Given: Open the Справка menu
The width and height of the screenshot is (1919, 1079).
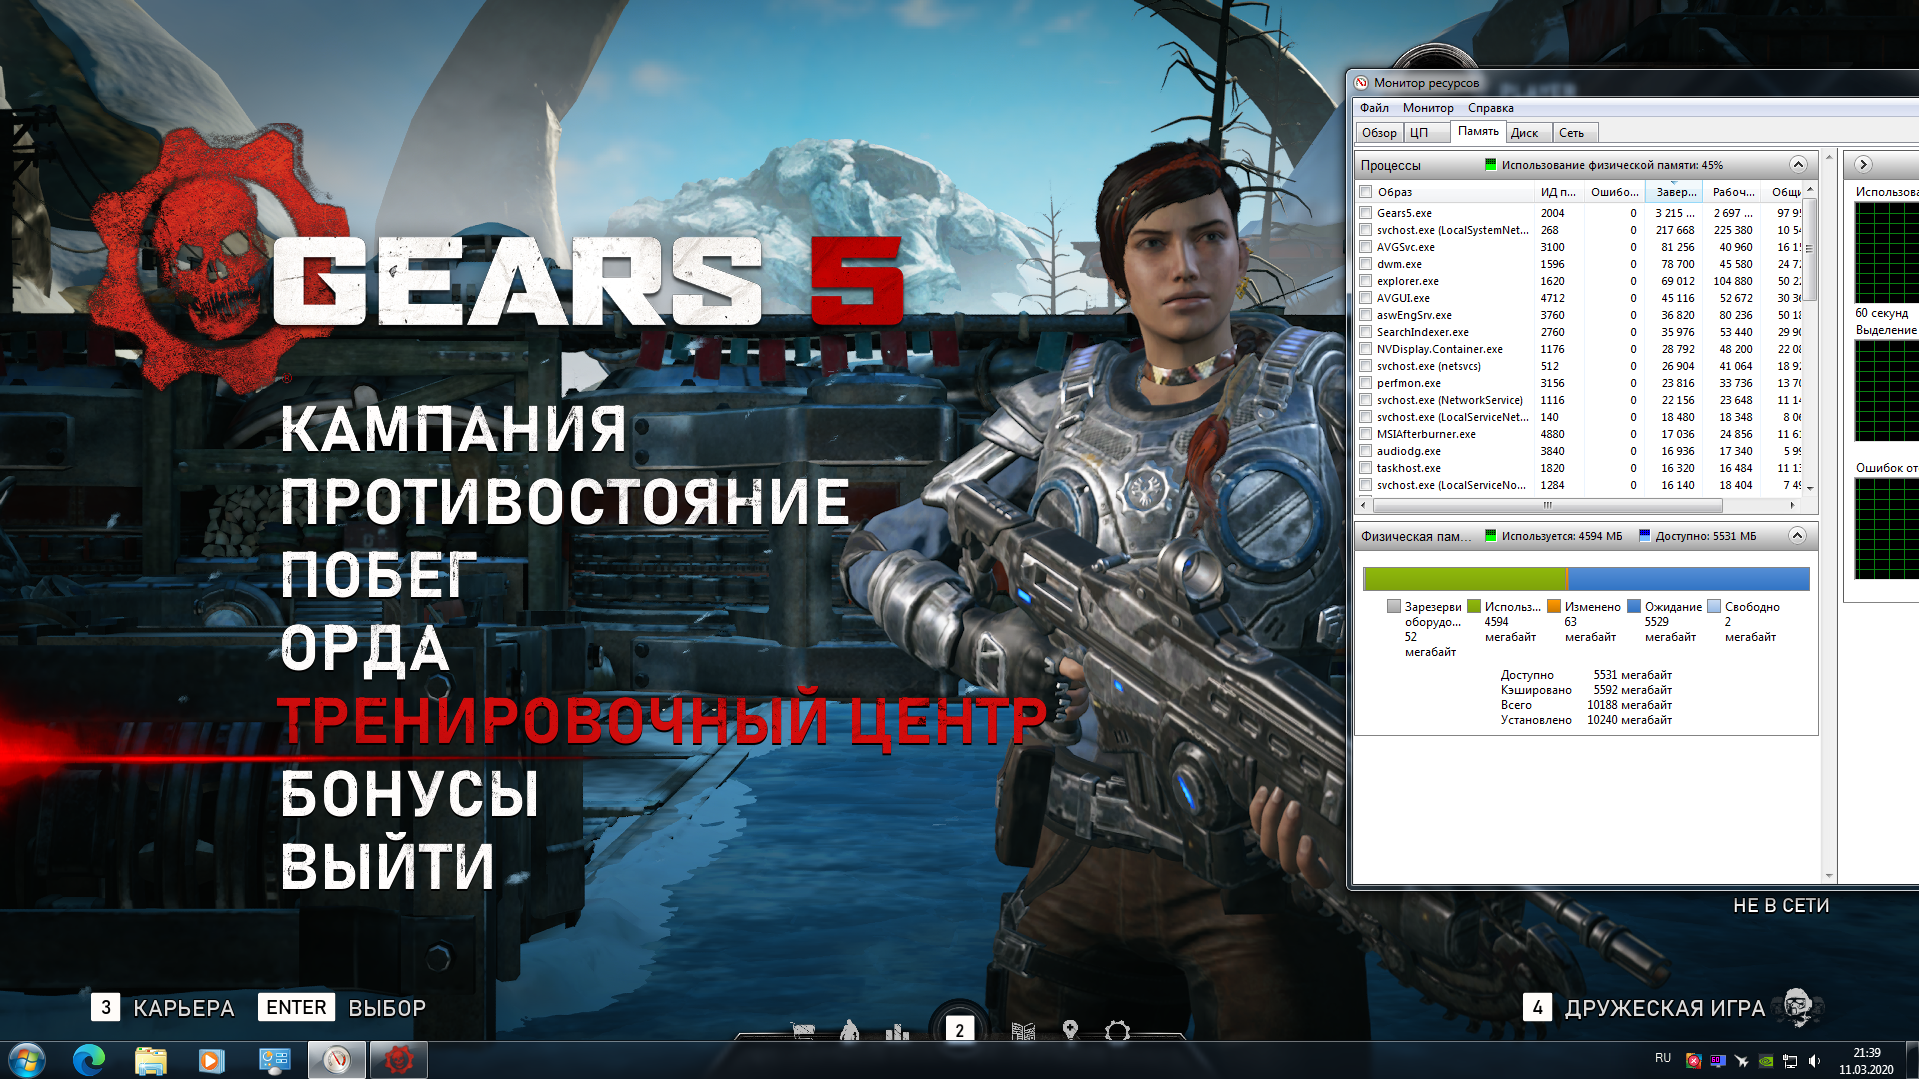Looking at the screenshot, I should [x=1490, y=108].
